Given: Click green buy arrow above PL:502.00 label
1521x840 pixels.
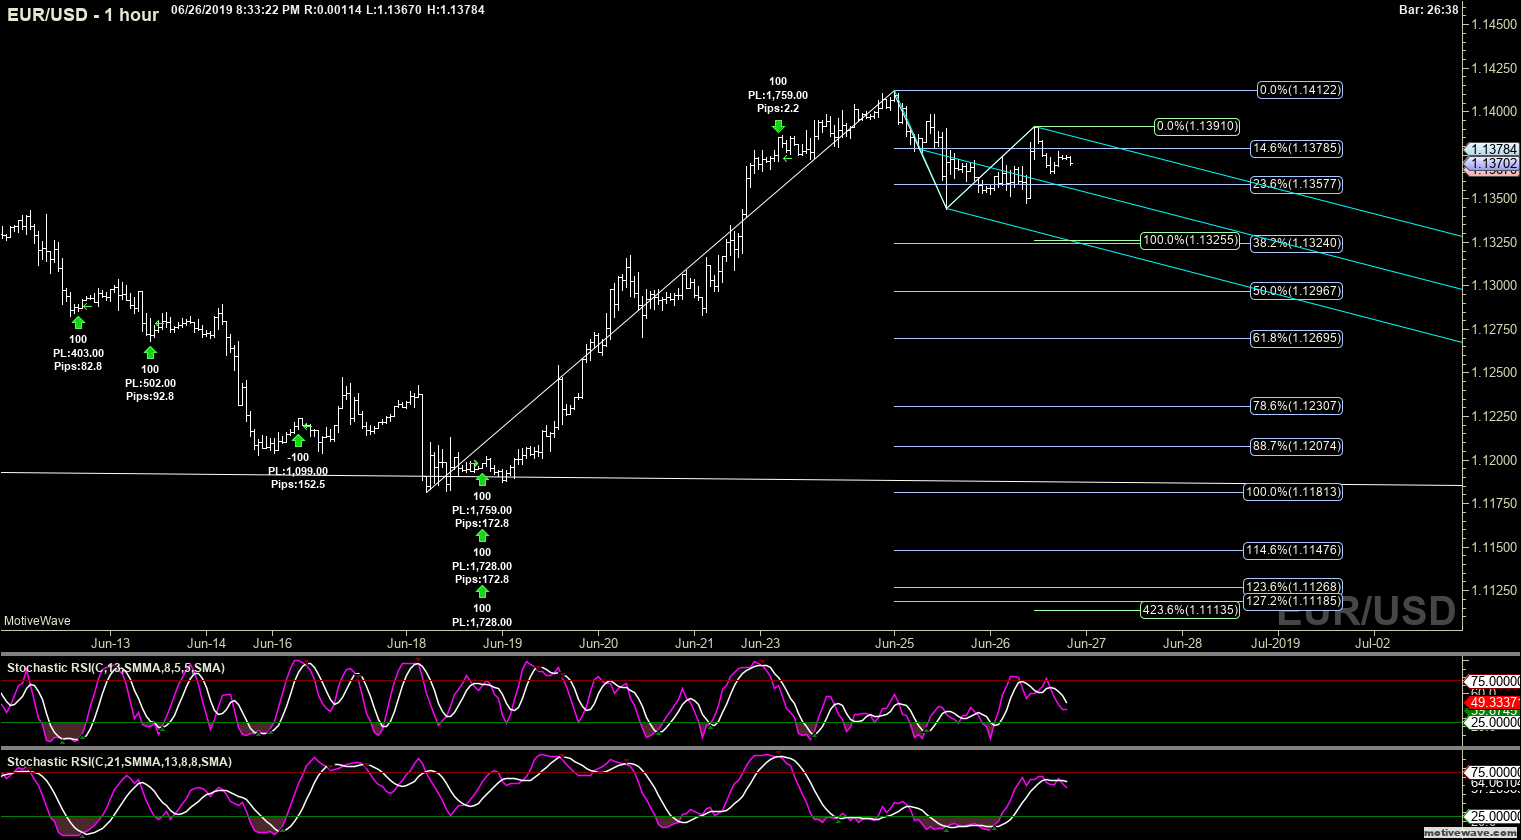Looking at the screenshot, I should tap(150, 352).
